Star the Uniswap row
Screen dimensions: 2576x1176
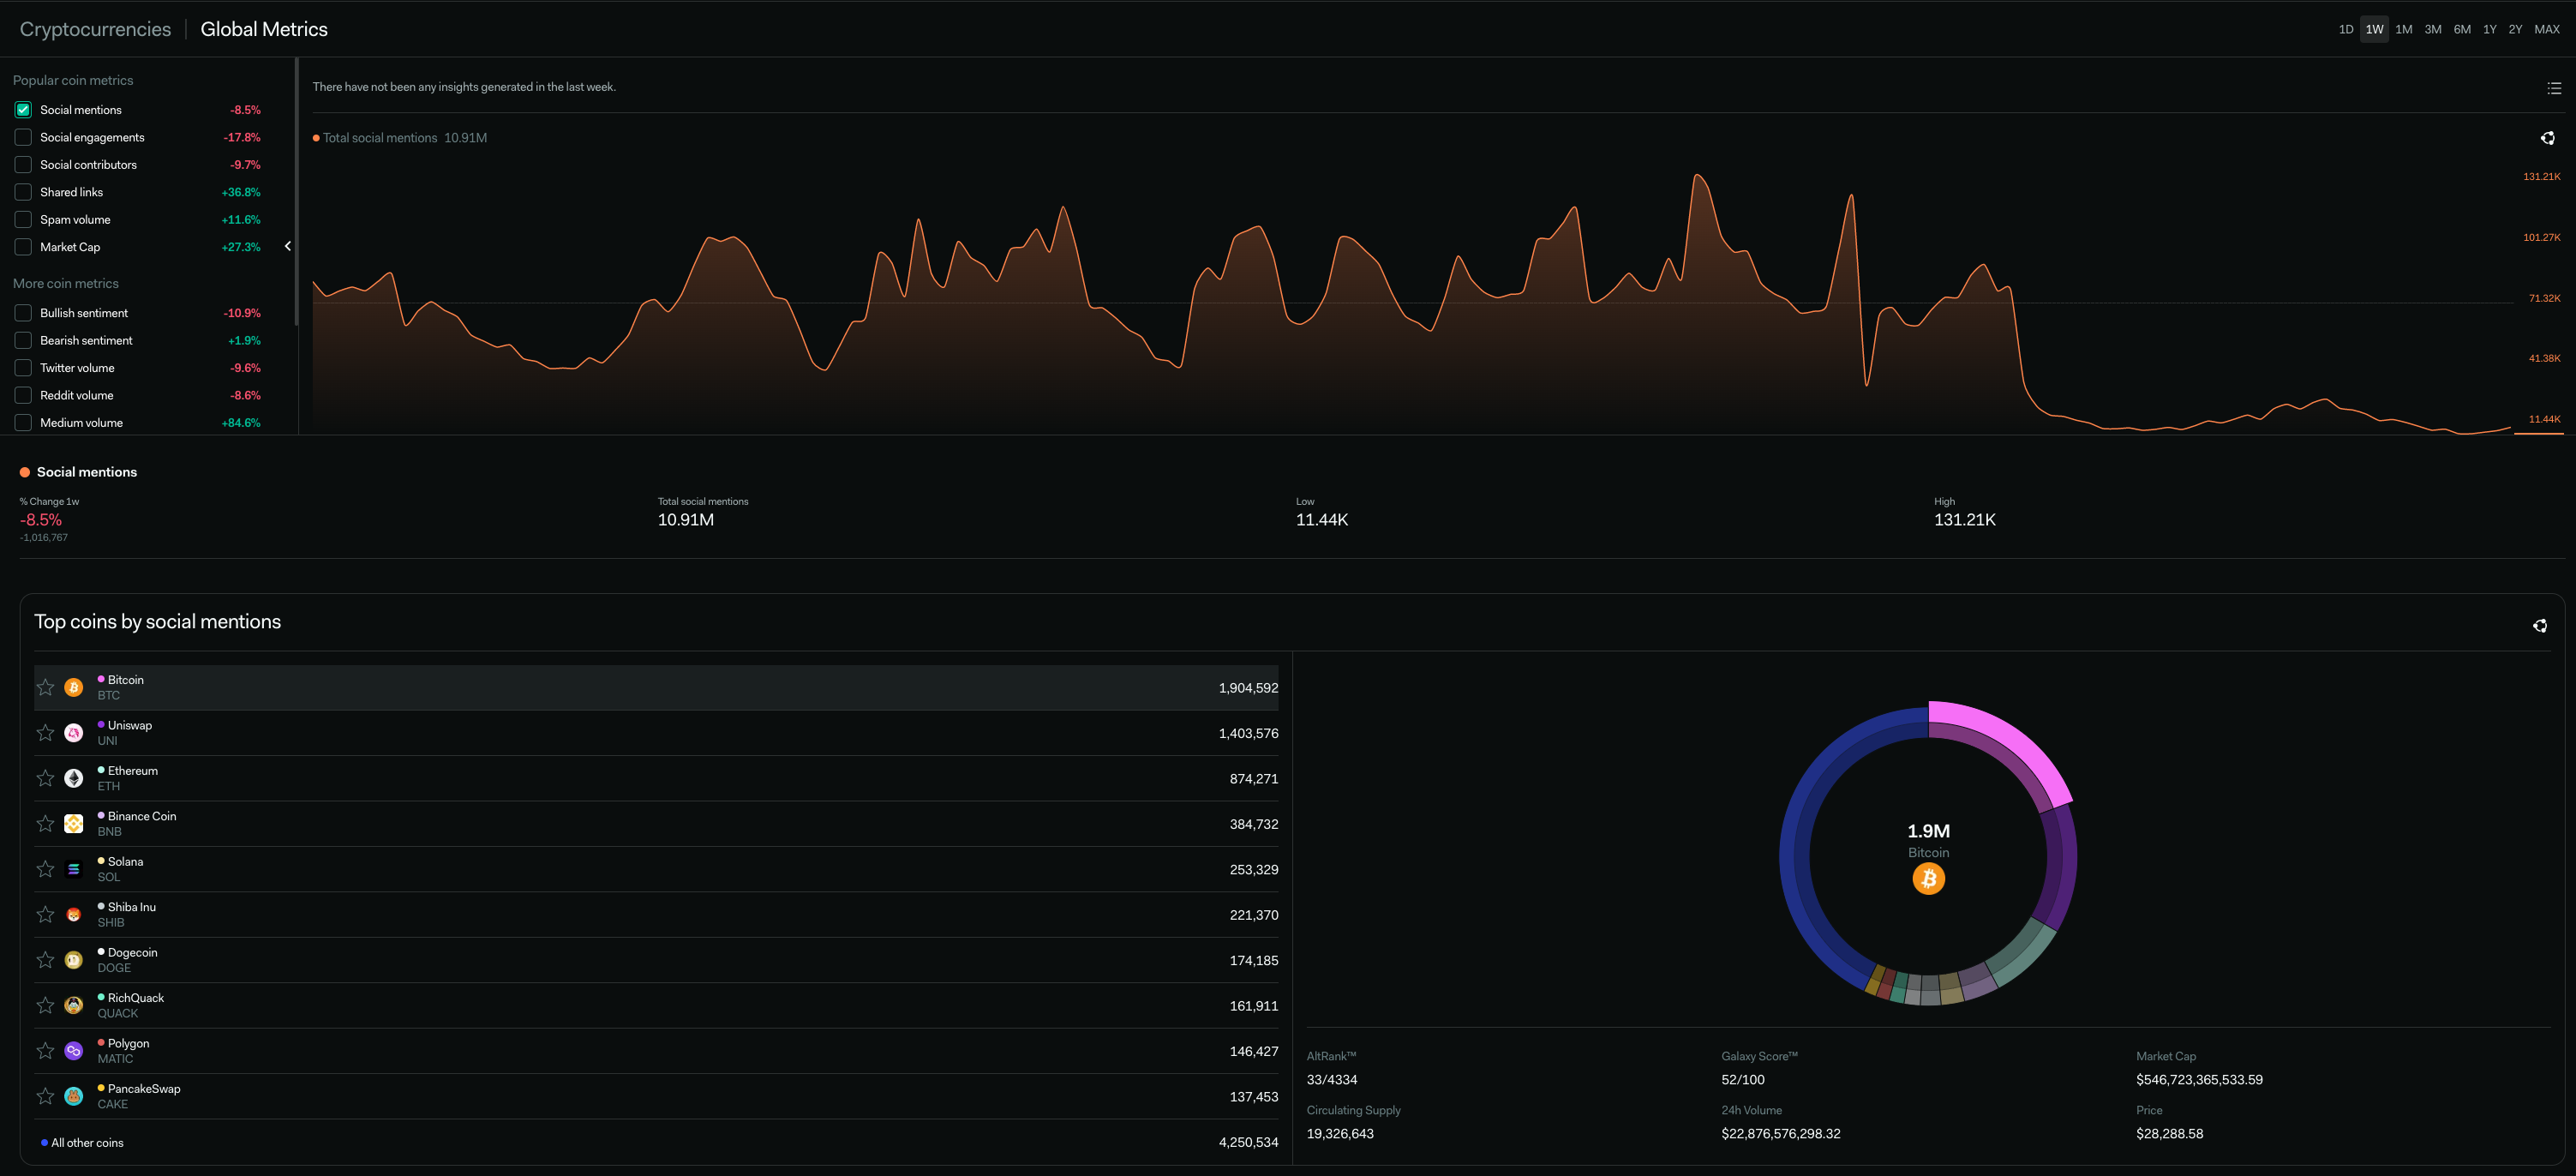pos(45,733)
